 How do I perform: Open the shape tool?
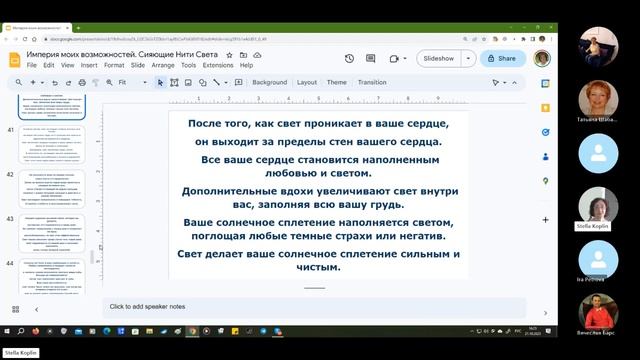(x=202, y=82)
